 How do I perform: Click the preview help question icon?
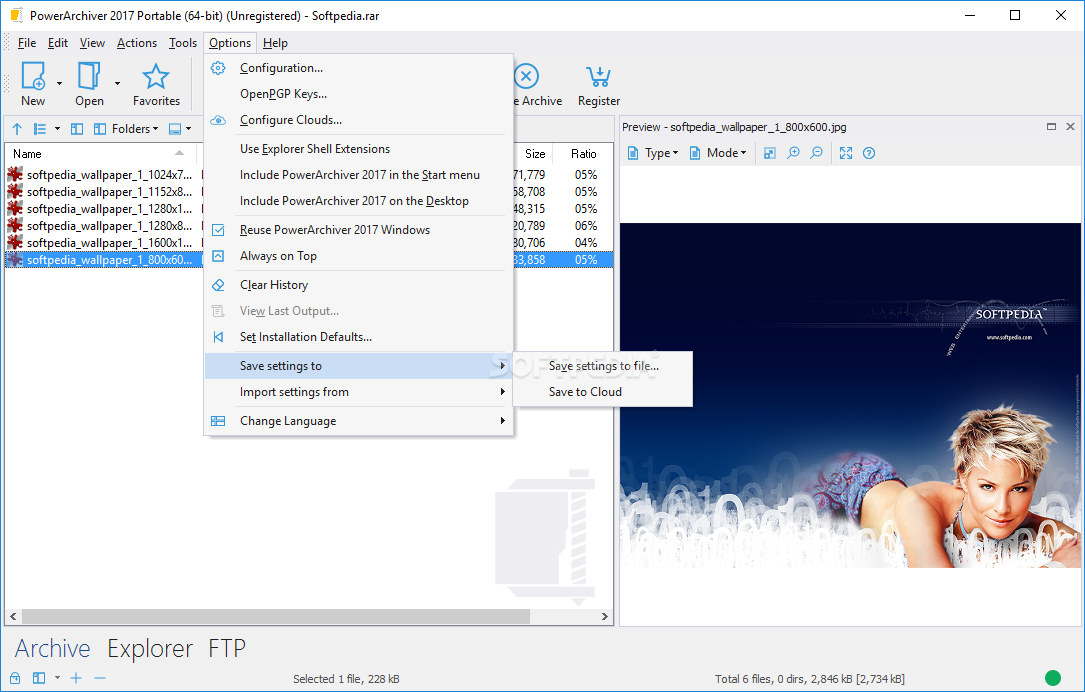(x=869, y=153)
